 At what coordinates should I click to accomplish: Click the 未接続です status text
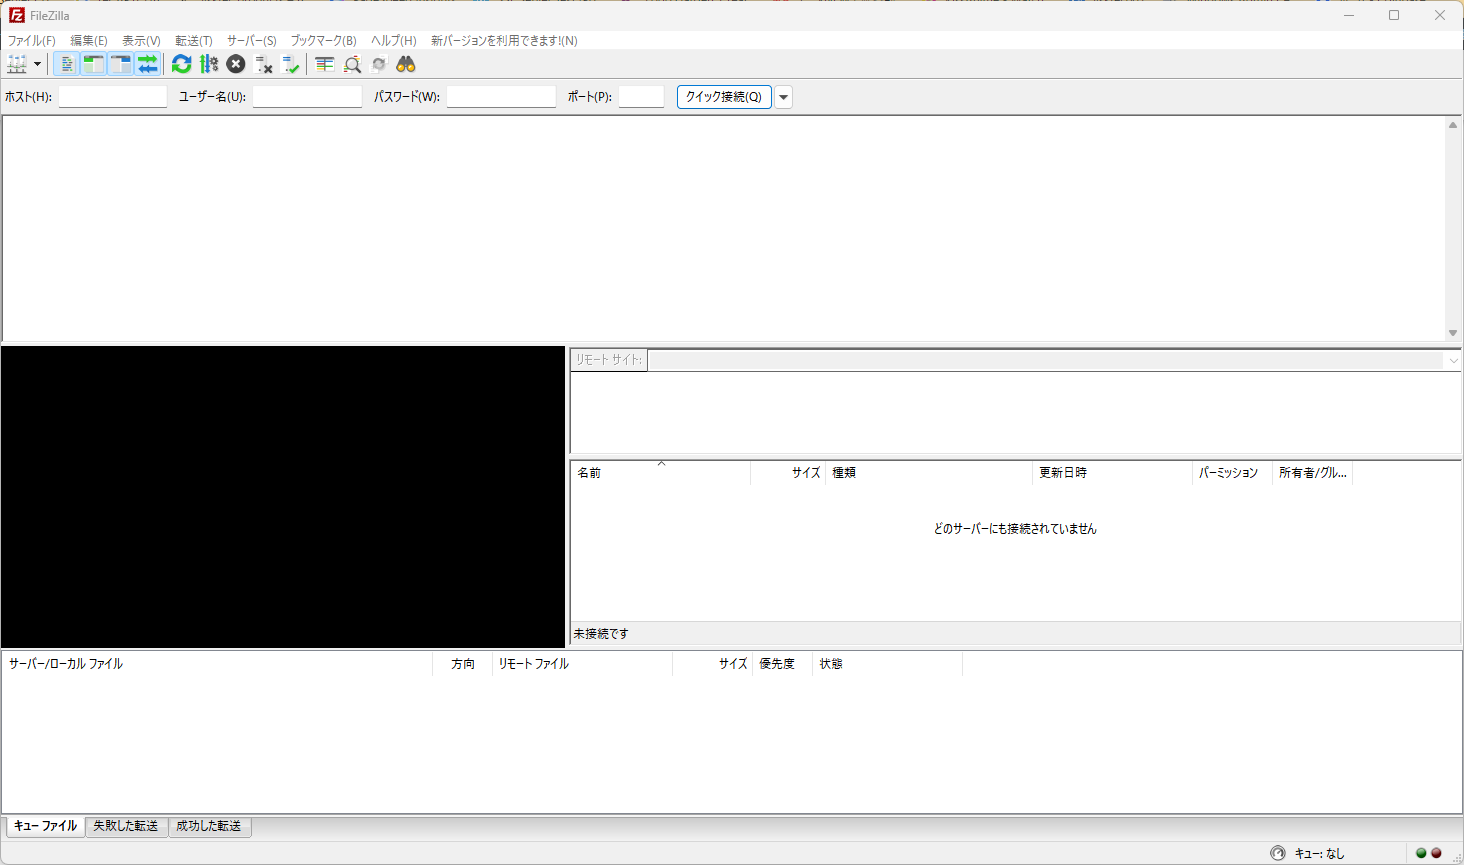601,634
